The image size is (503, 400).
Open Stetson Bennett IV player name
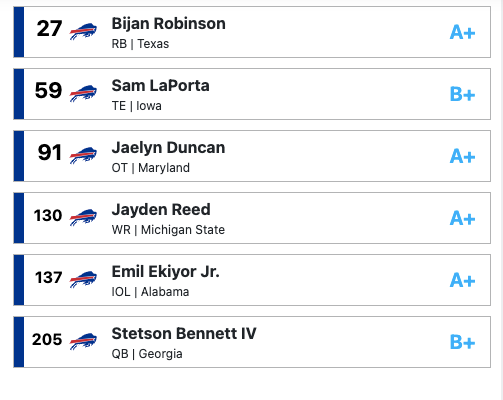click(184, 334)
